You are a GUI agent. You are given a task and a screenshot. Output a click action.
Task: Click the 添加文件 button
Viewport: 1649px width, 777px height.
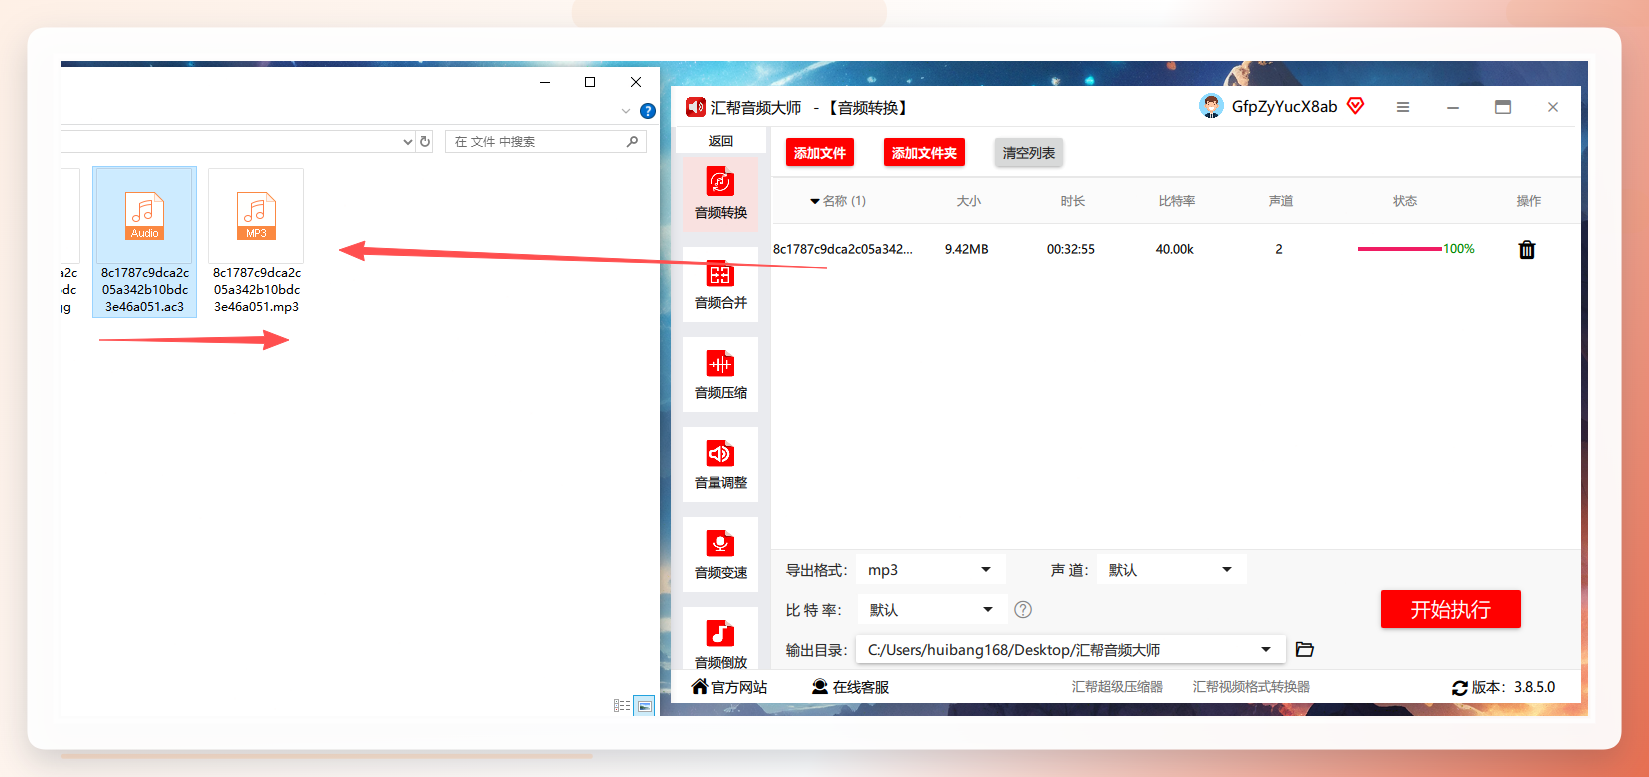pos(820,153)
